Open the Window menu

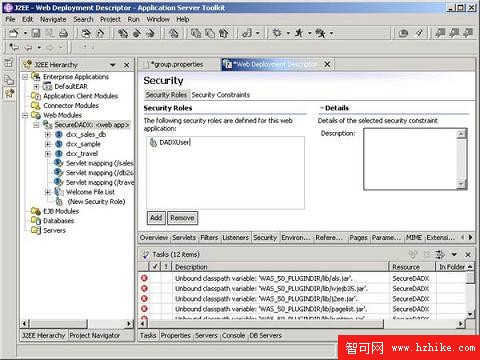click(x=158, y=19)
